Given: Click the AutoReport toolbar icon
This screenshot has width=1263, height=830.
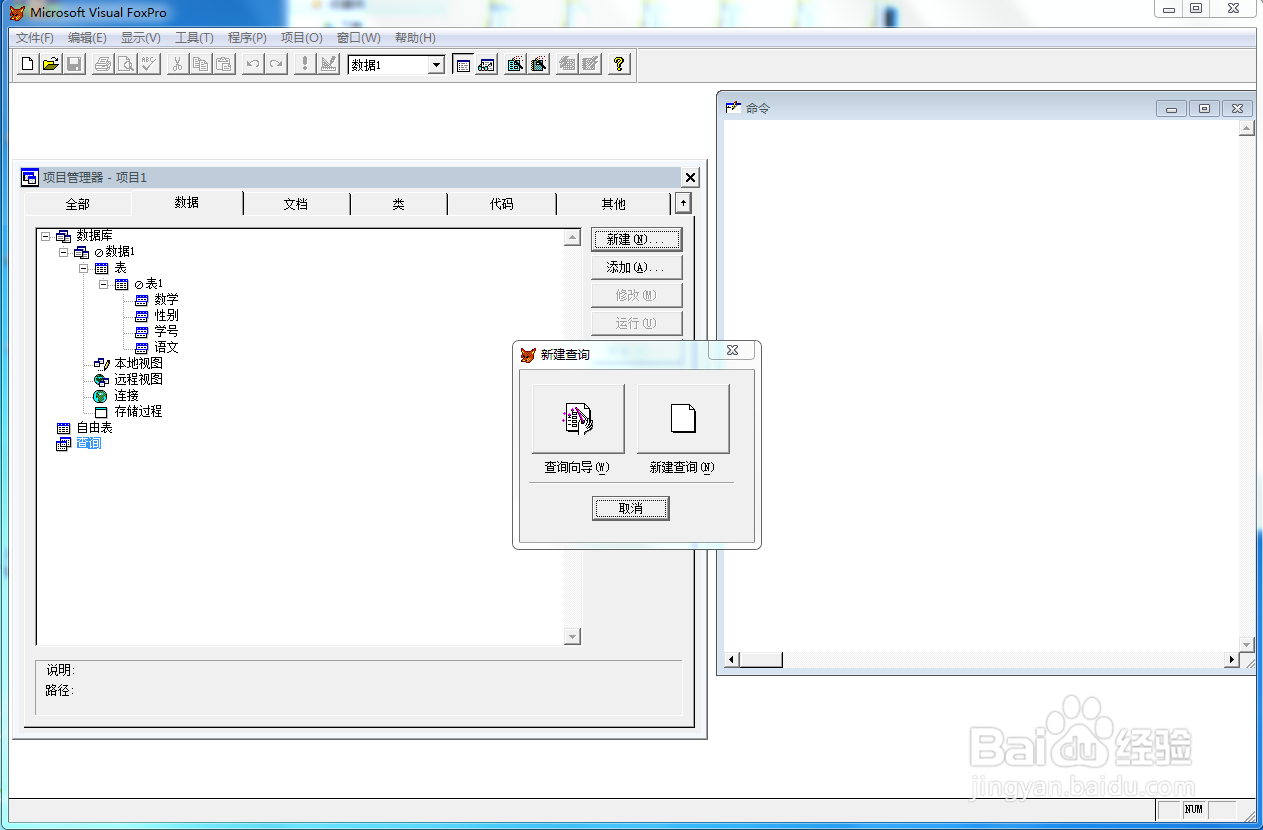Looking at the screenshot, I should (590, 64).
